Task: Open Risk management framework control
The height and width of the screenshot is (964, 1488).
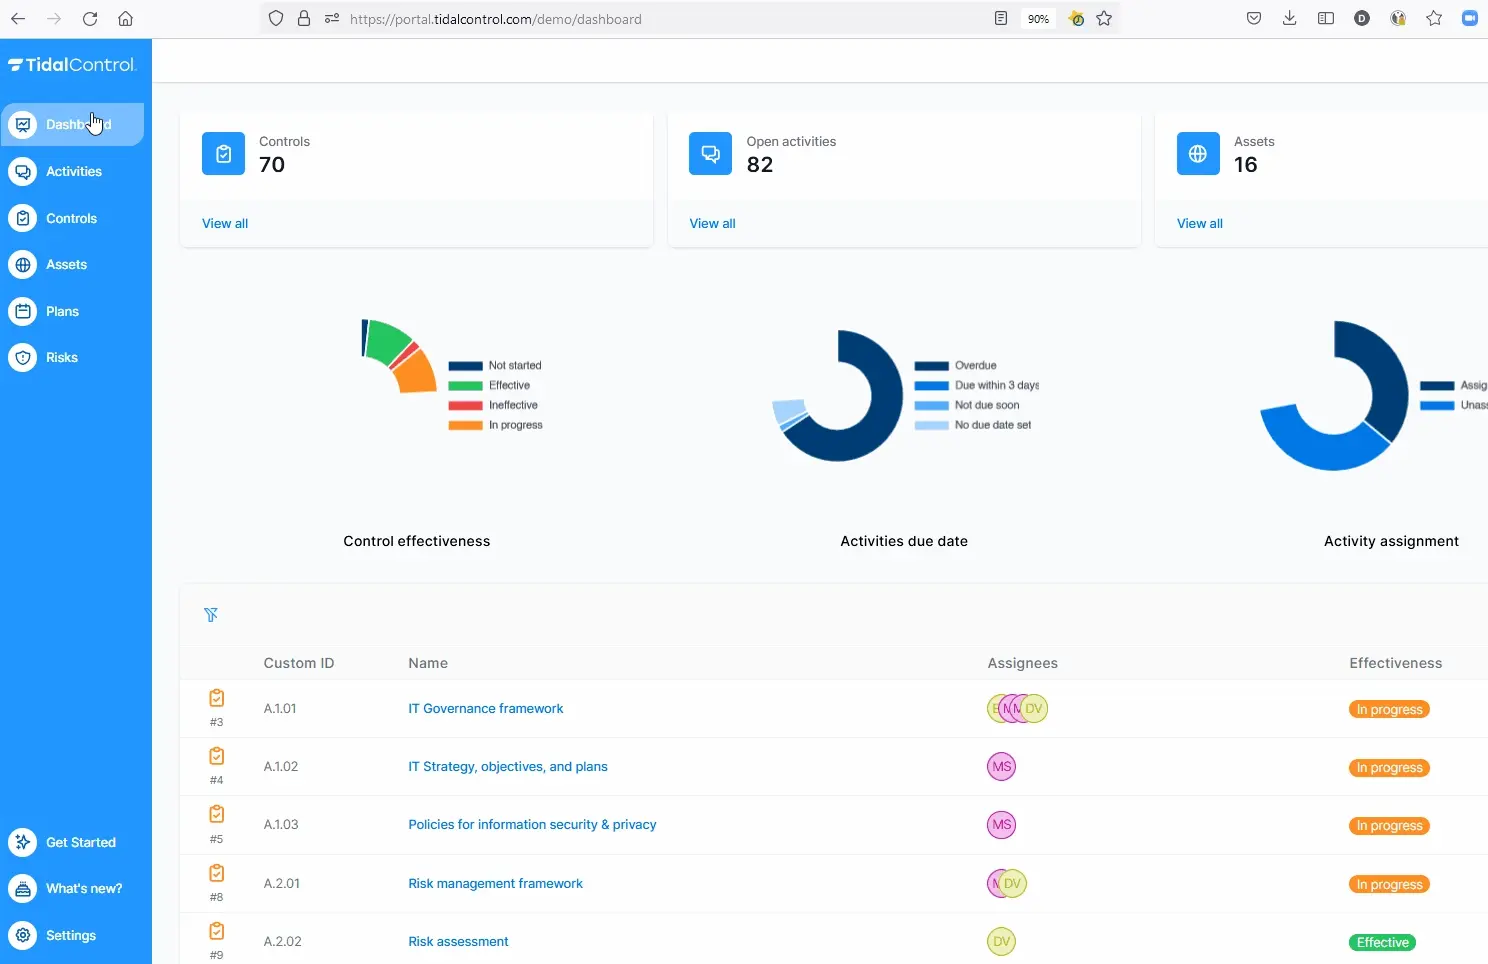Action: [x=495, y=883]
